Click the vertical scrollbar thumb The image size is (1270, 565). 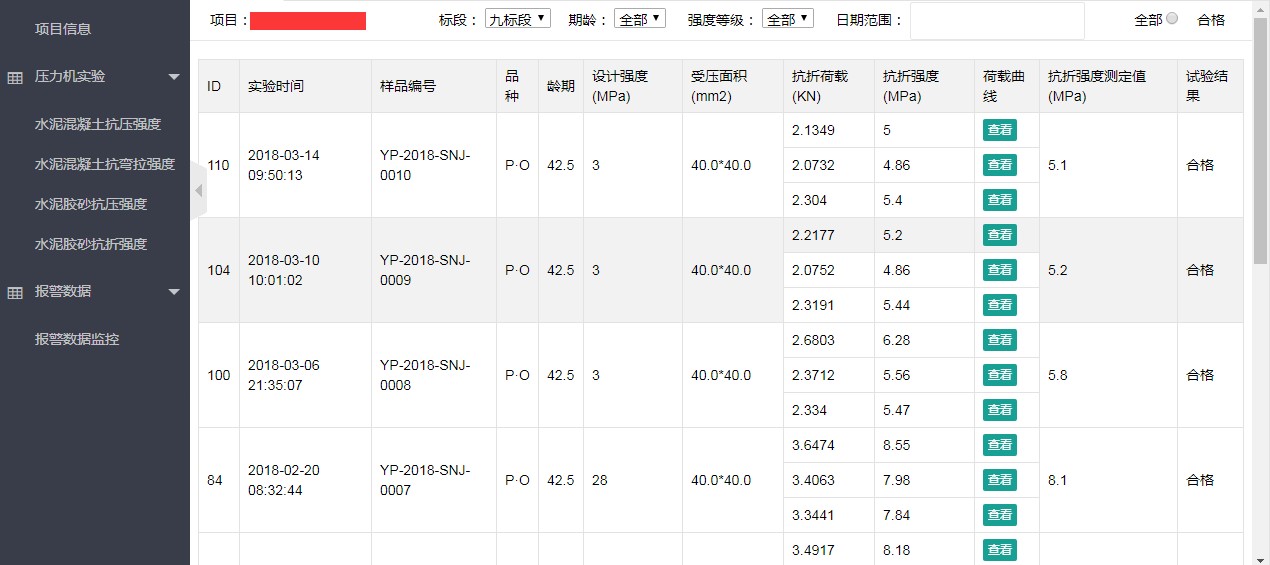coord(1261,140)
